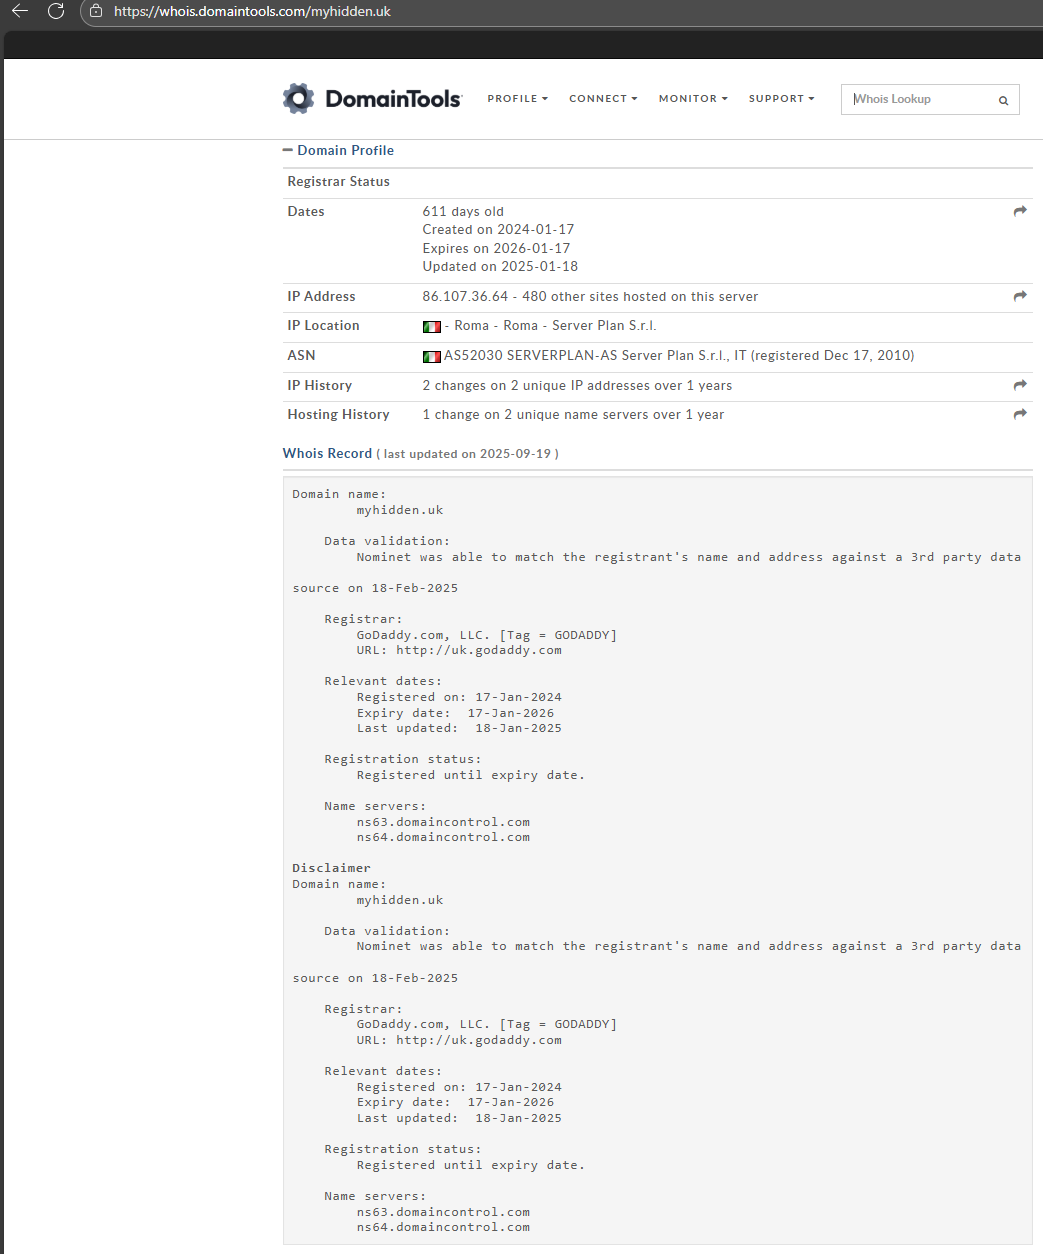Click the first 'GoDaddy.com, LLC. [Tag = GODADDY]' line
Image resolution: width=1043 pixels, height=1254 pixels.
pyautogui.click(x=487, y=635)
